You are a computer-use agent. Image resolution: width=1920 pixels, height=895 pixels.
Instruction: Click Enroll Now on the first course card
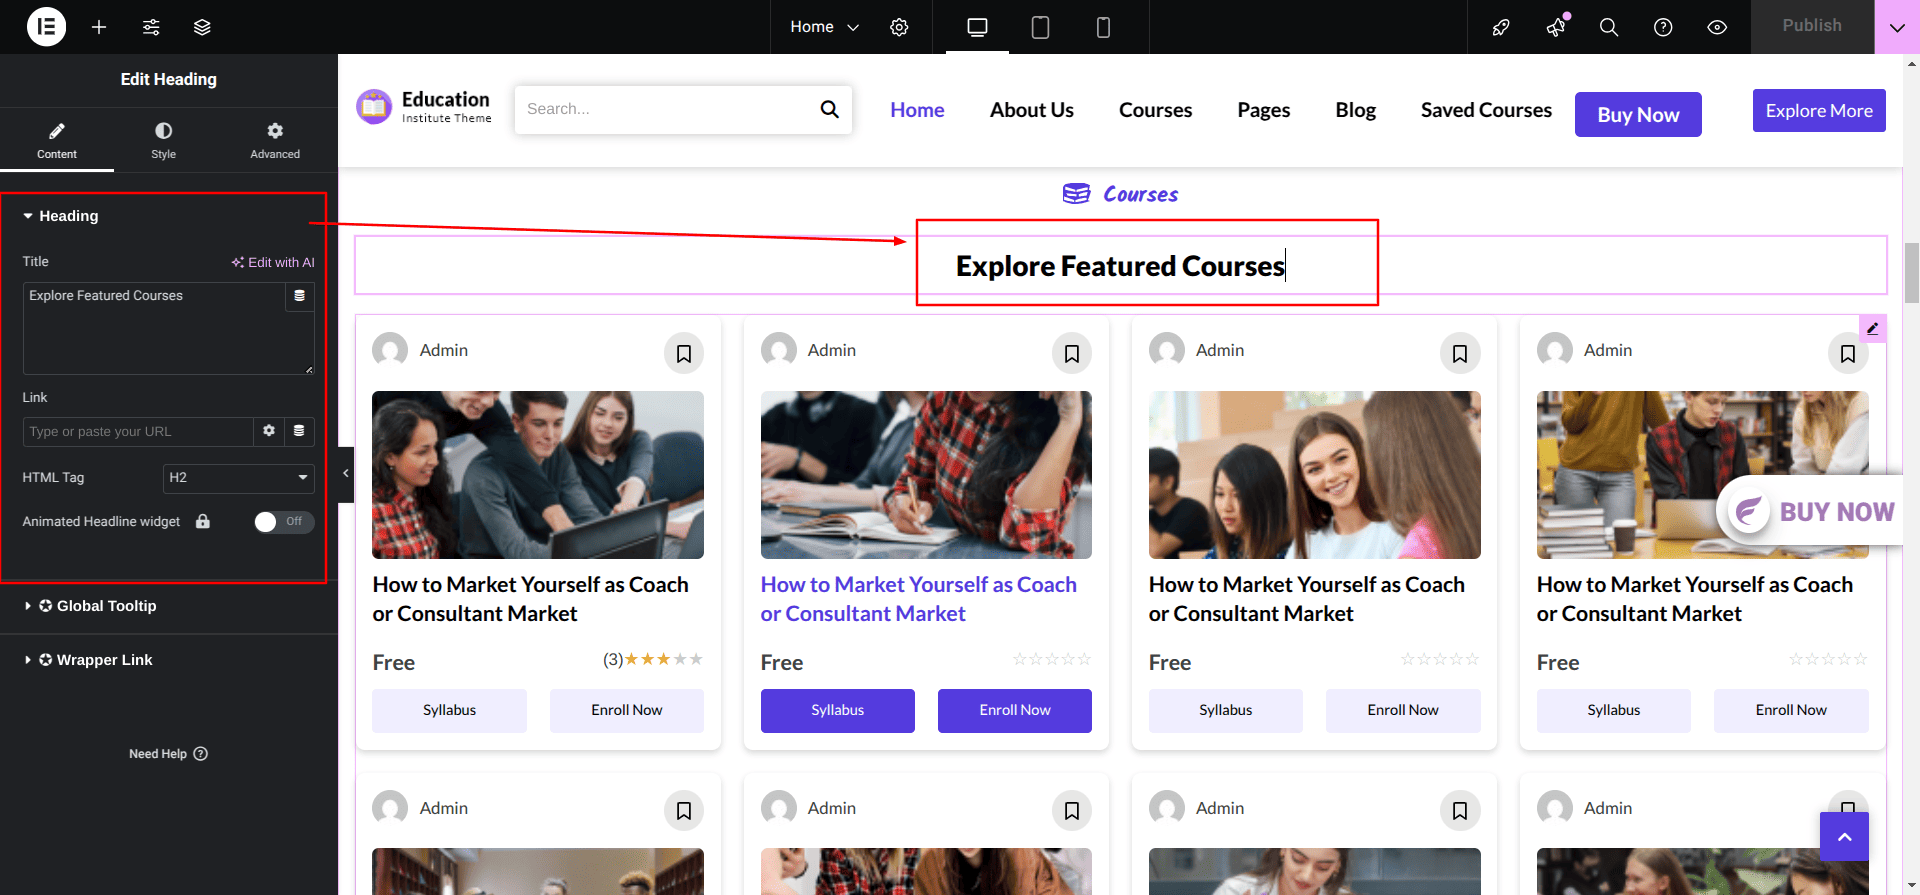tap(627, 710)
